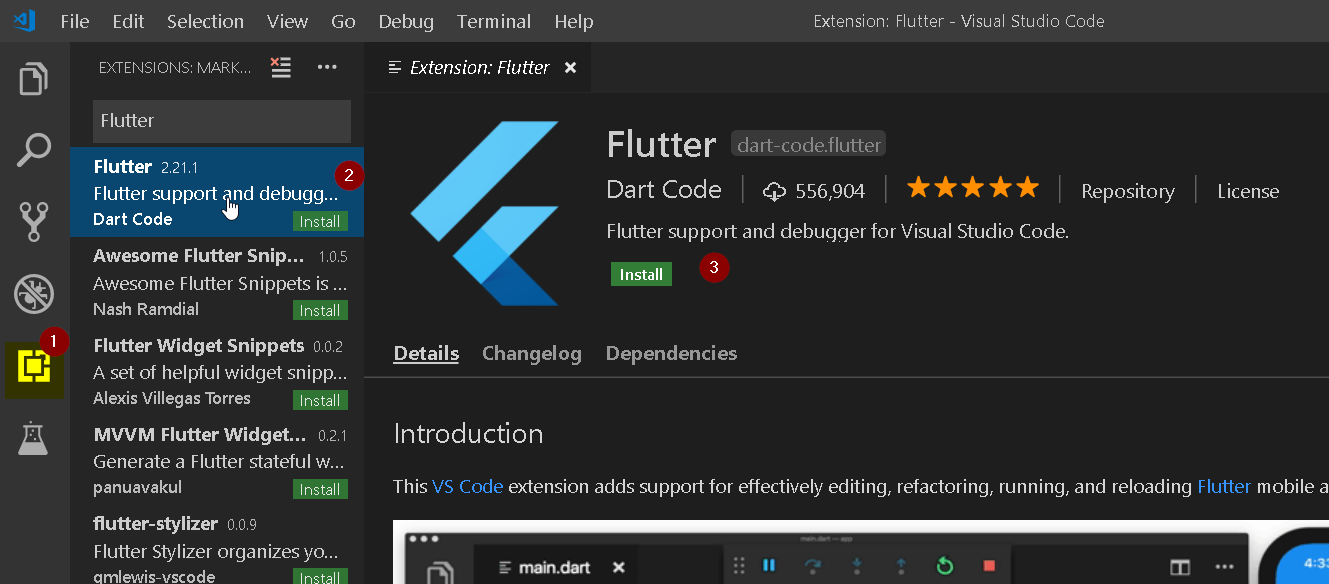
Task: Click the large Flutter extension logo
Action: coord(485,213)
